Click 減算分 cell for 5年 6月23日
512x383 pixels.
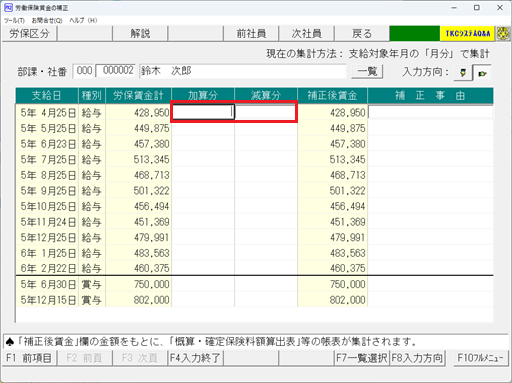point(266,144)
